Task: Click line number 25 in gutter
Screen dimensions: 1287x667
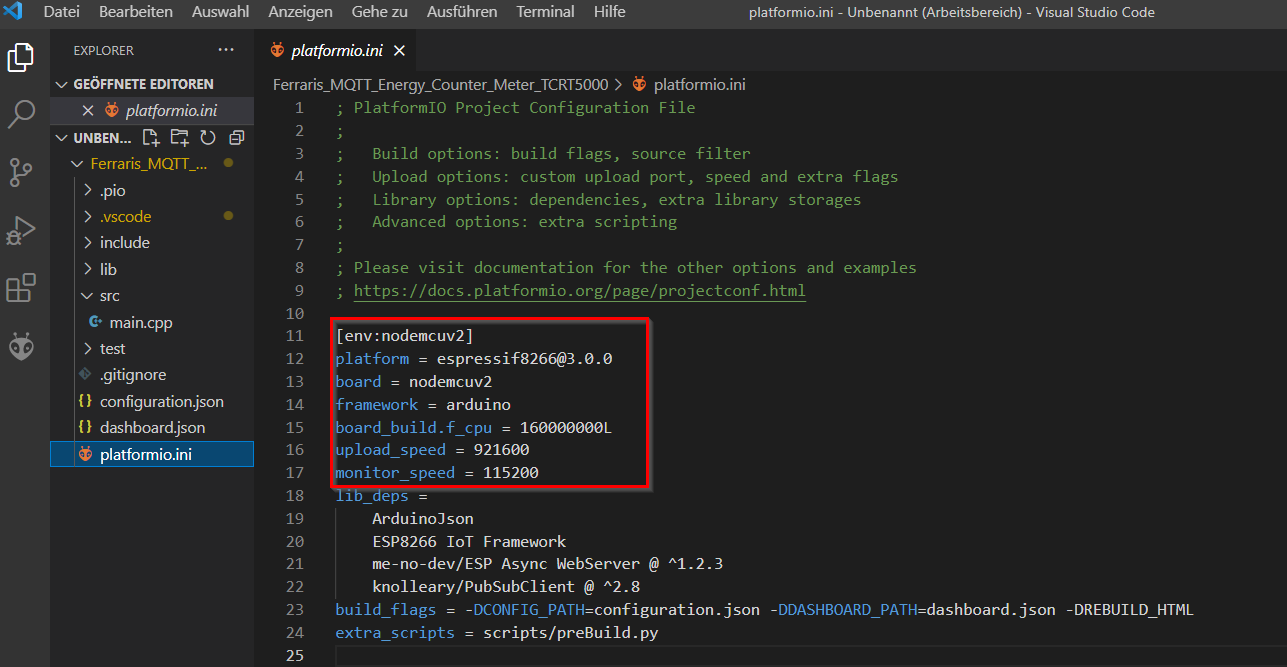Action: (294, 655)
